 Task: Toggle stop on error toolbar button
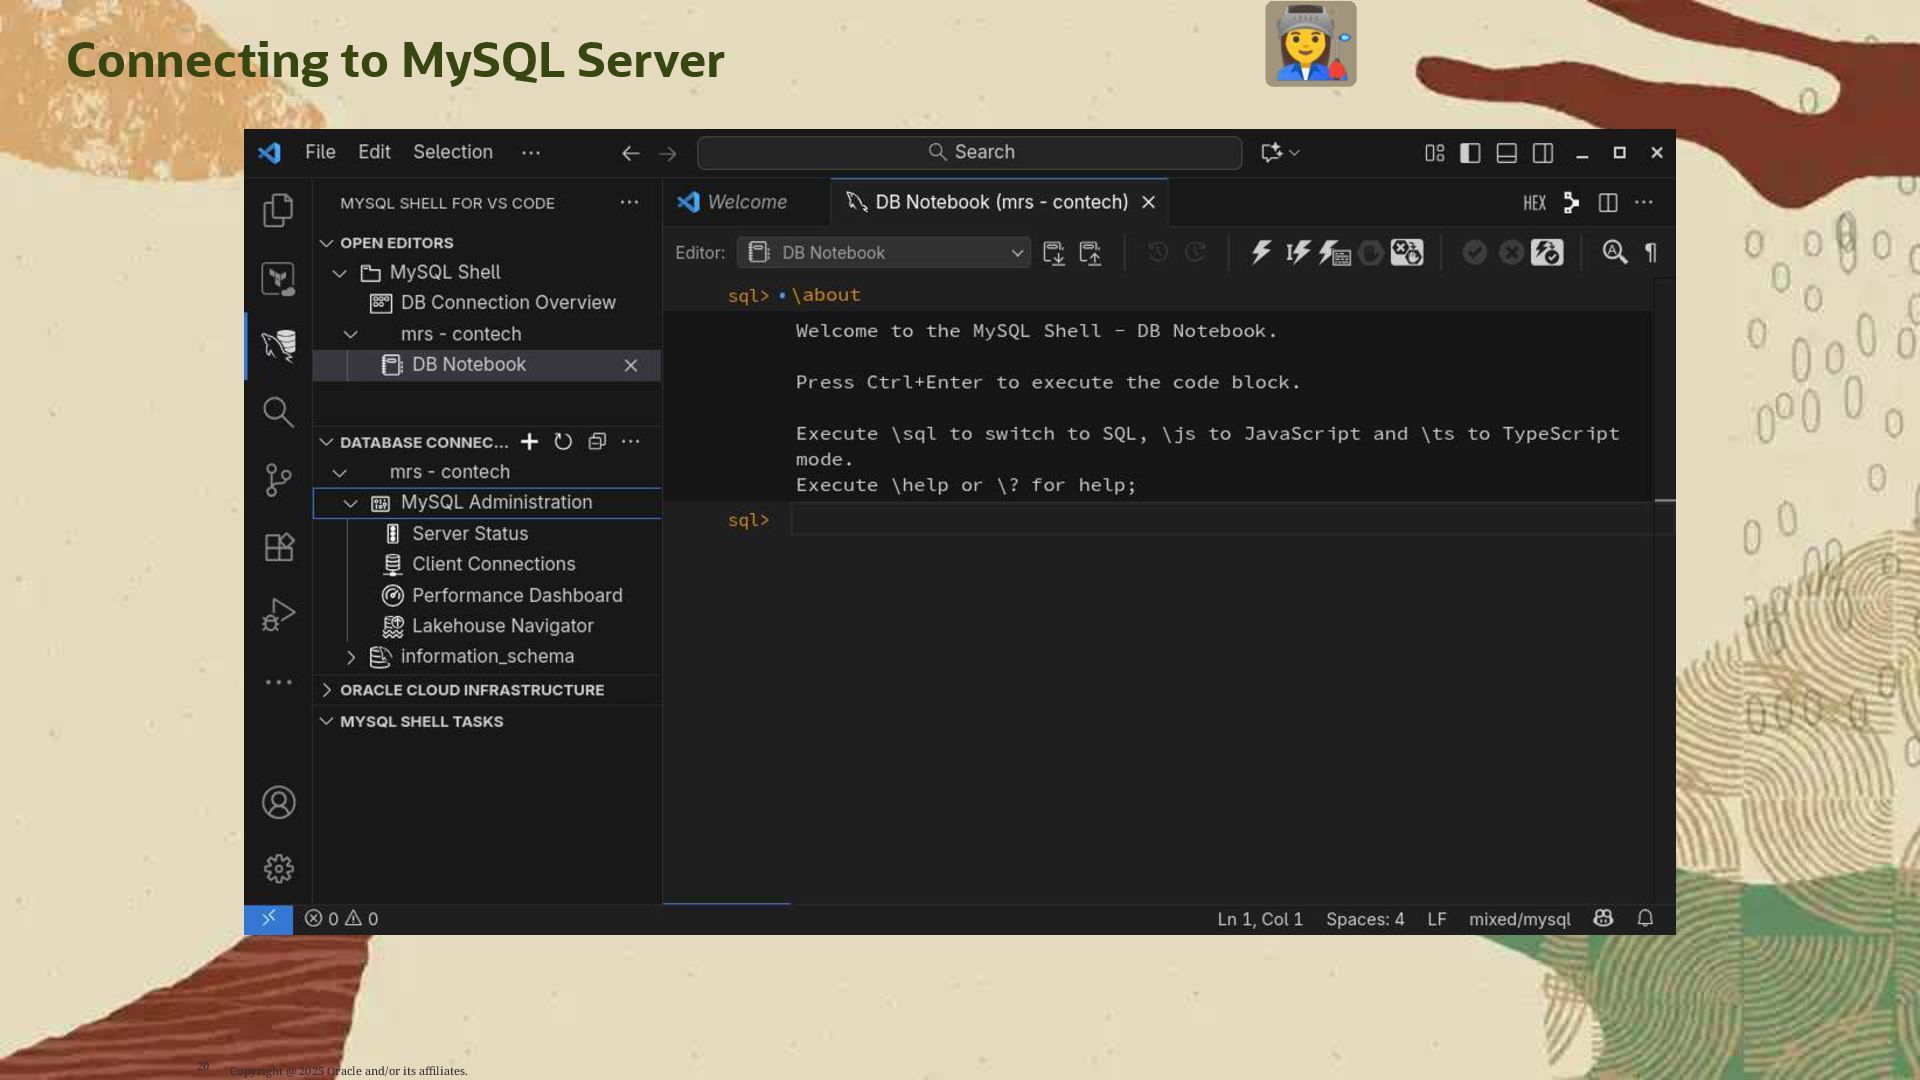(1407, 253)
